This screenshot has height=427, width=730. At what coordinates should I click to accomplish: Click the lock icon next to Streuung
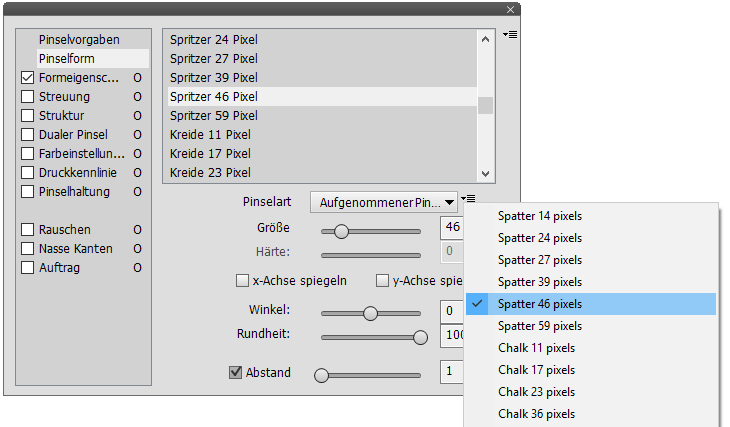pyautogui.click(x=138, y=97)
